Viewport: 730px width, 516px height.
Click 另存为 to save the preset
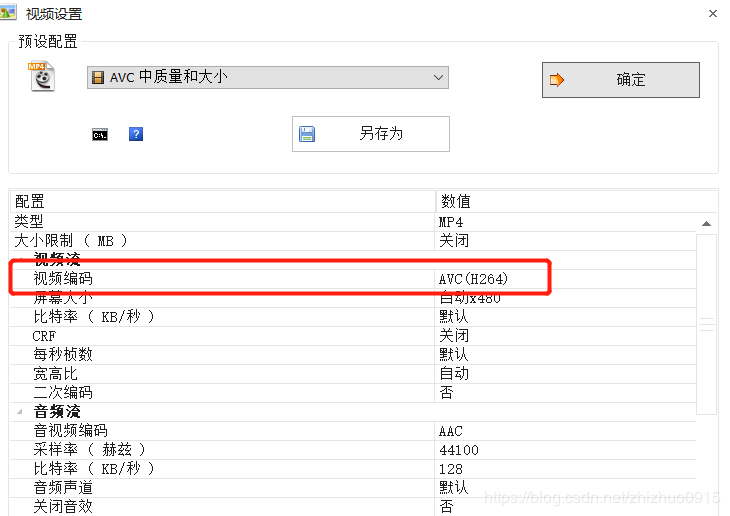click(x=370, y=133)
